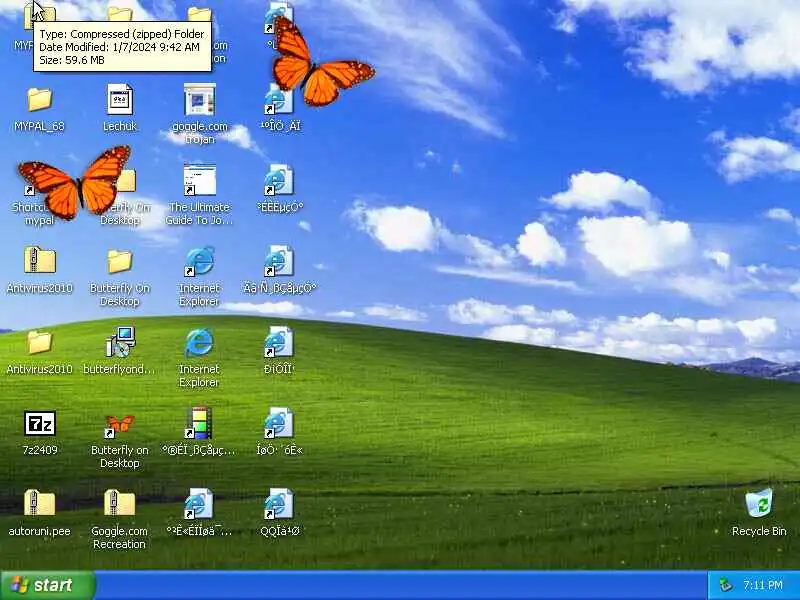Click the 'Recycle Bin' label text

(x=759, y=531)
